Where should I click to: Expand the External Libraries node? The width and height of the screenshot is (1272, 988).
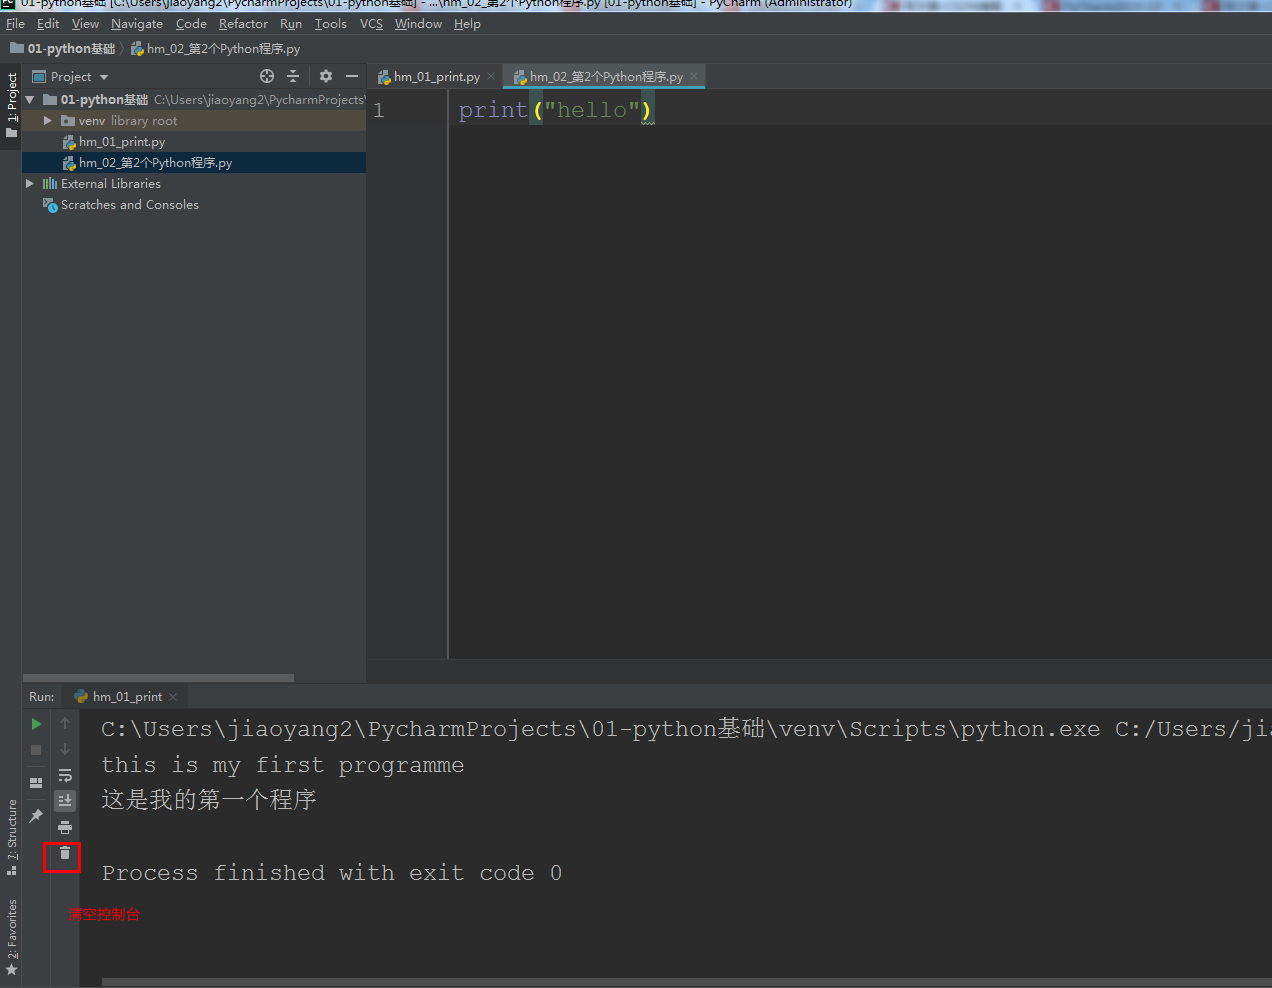pyautogui.click(x=30, y=183)
